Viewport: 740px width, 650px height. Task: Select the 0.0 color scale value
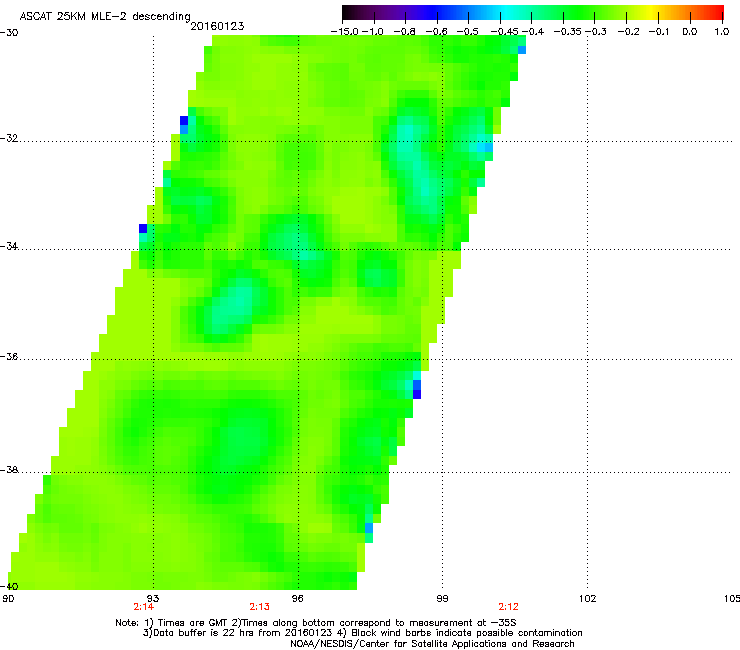click(x=690, y=32)
